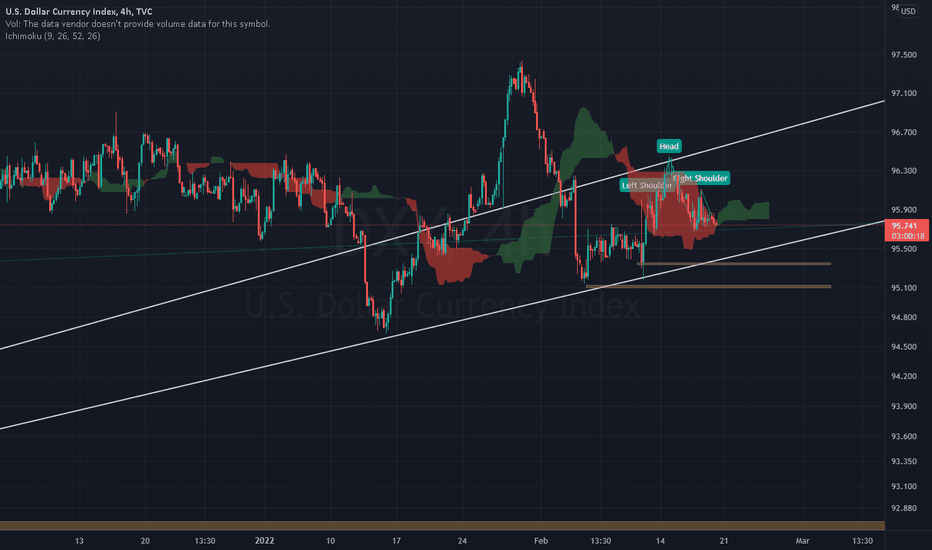Click the 'Left Shoulder' label
The image size is (932, 550).
click(x=647, y=186)
